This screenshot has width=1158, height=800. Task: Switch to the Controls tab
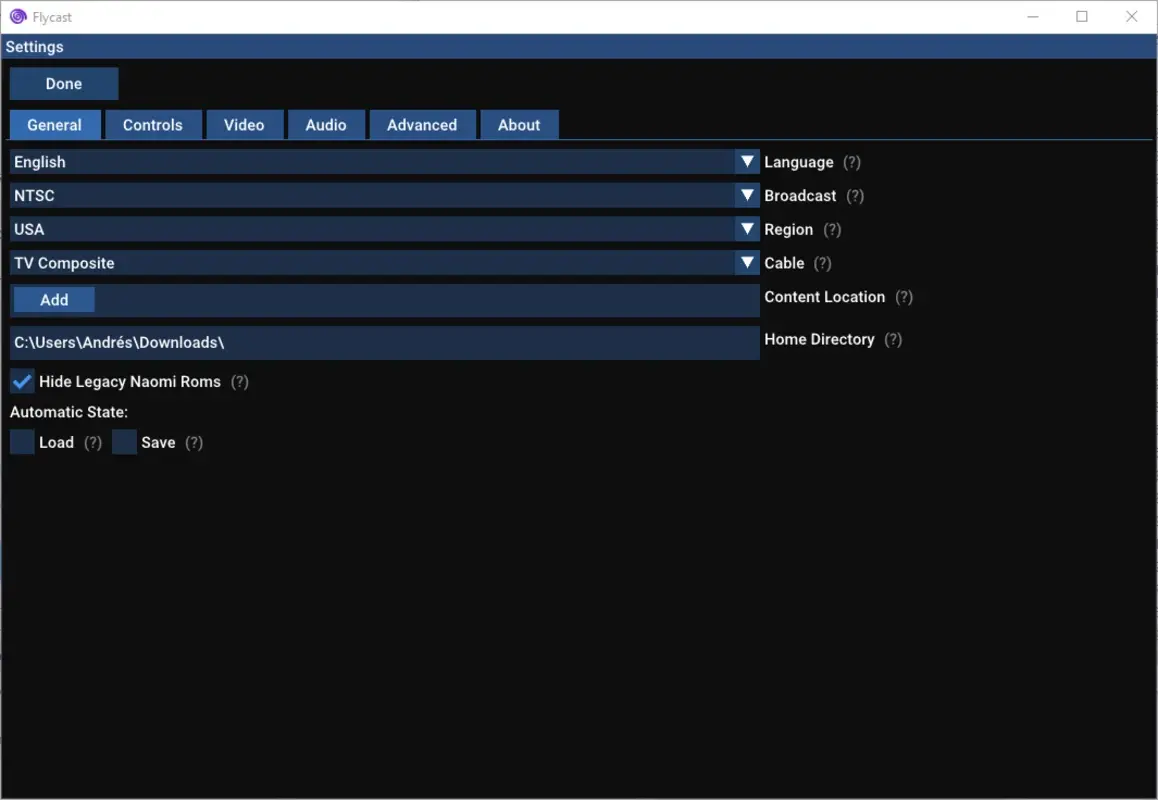pos(153,124)
